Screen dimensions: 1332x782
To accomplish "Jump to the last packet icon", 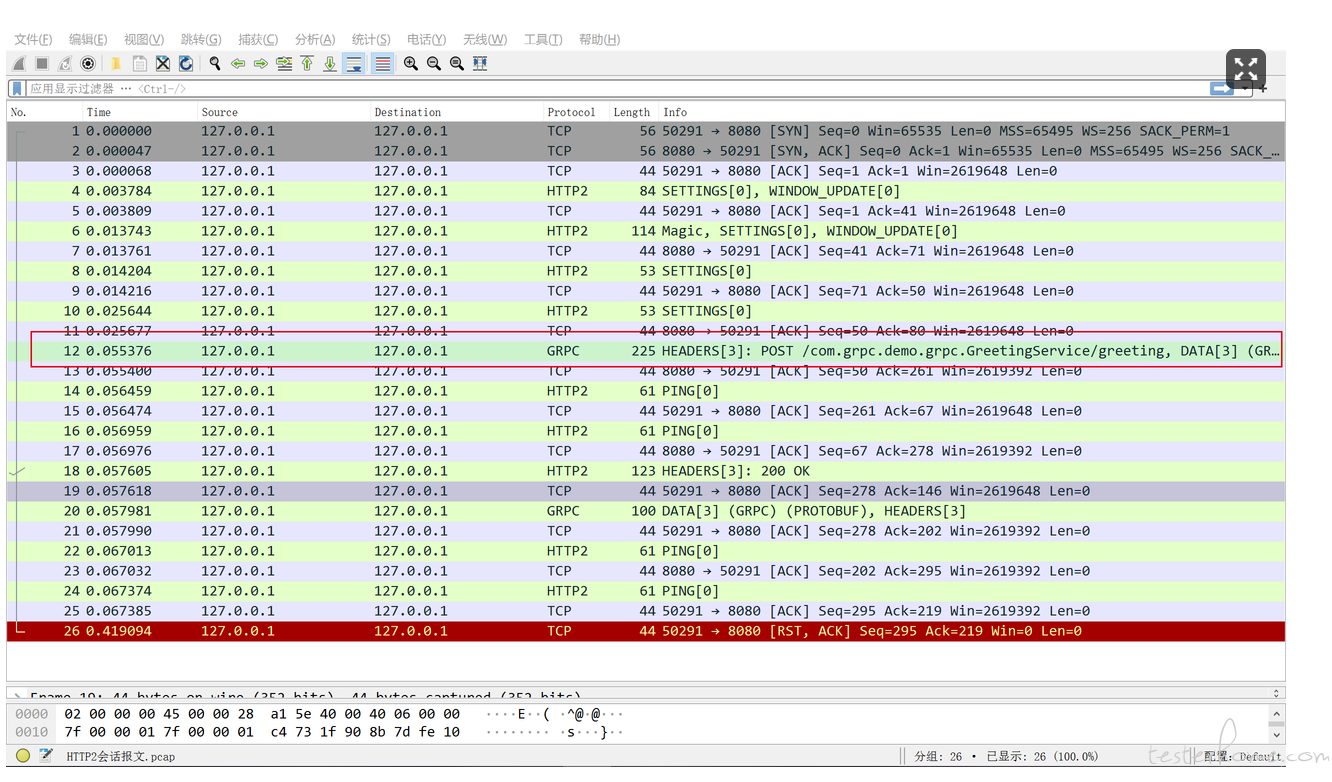I will coord(329,64).
